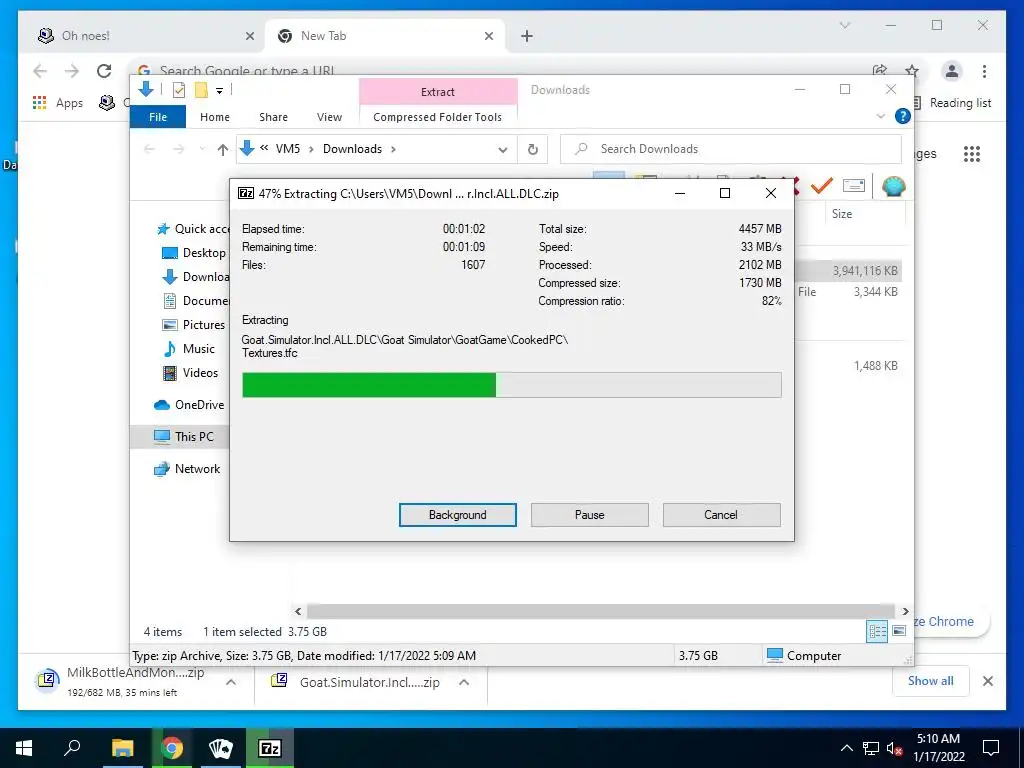Bookmark this page with star icon
Image resolution: width=1024 pixels, height=768 pixels.
[912, 71]
